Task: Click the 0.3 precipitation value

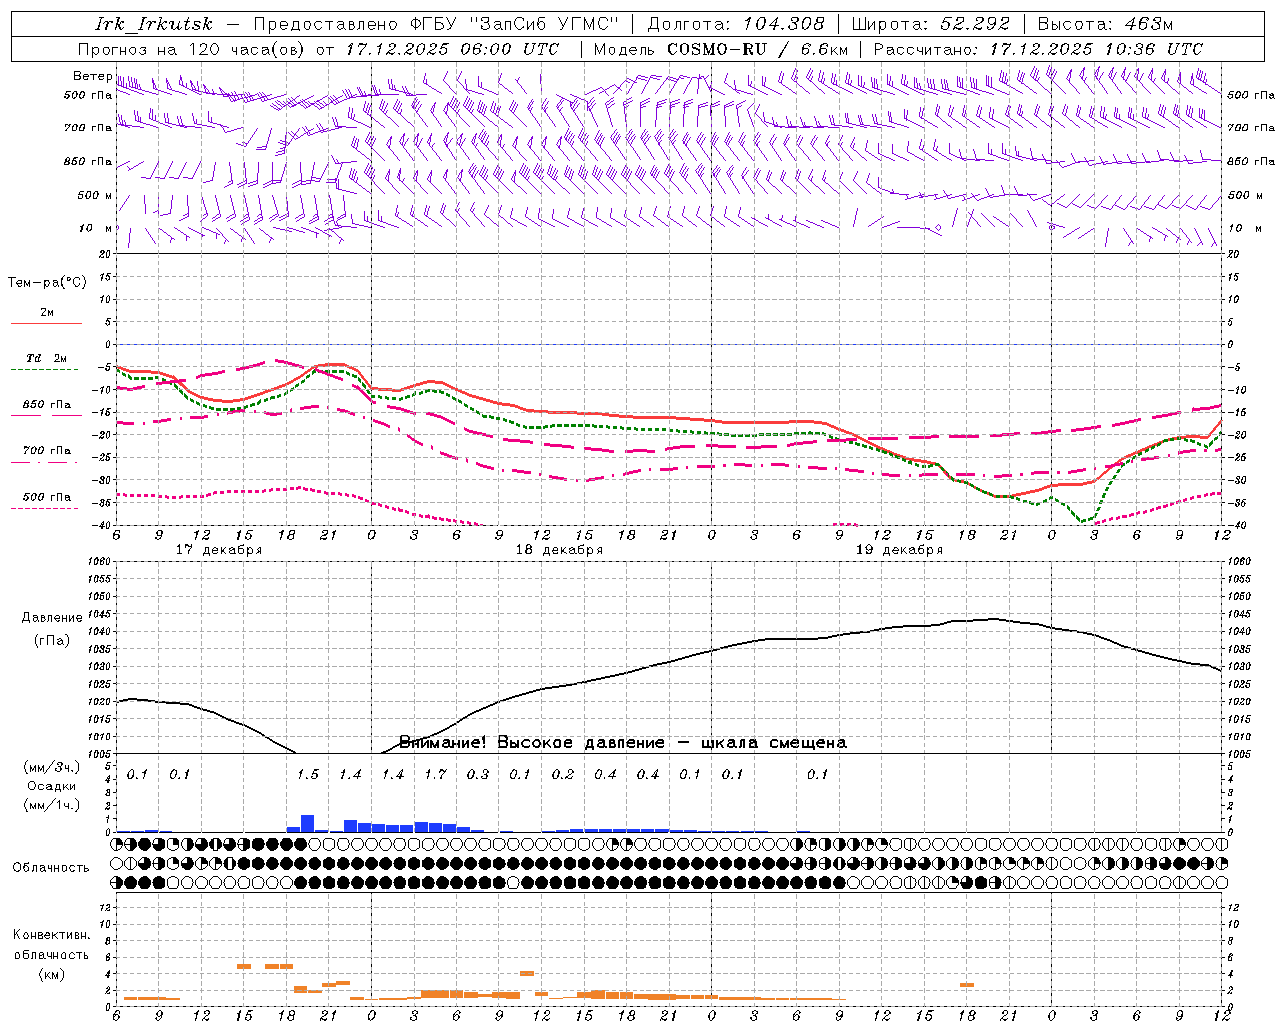Action: pyautogui.click(x=478, y=775)
